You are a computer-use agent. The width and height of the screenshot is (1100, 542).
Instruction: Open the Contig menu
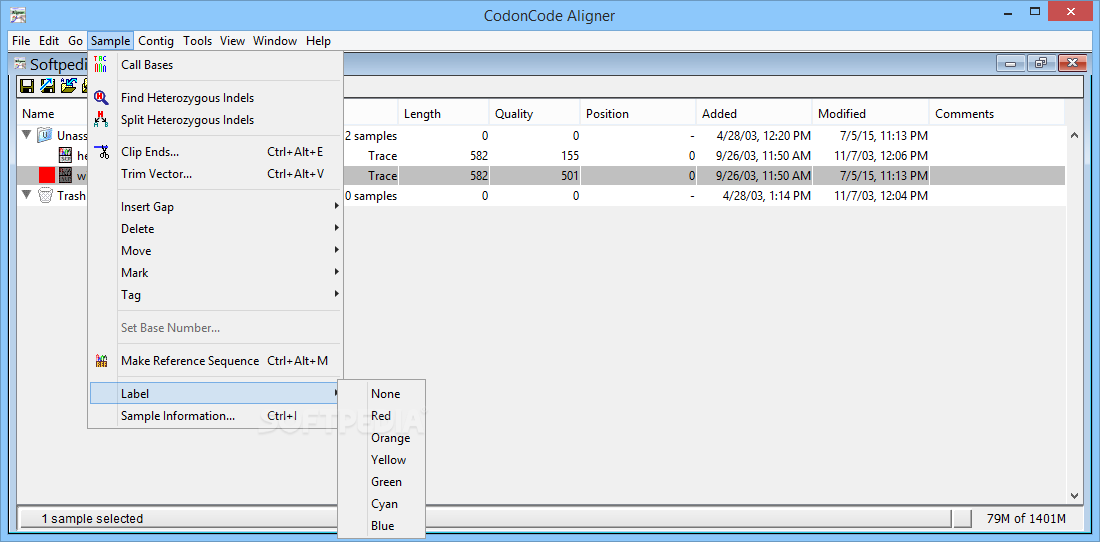click(156, 41)
